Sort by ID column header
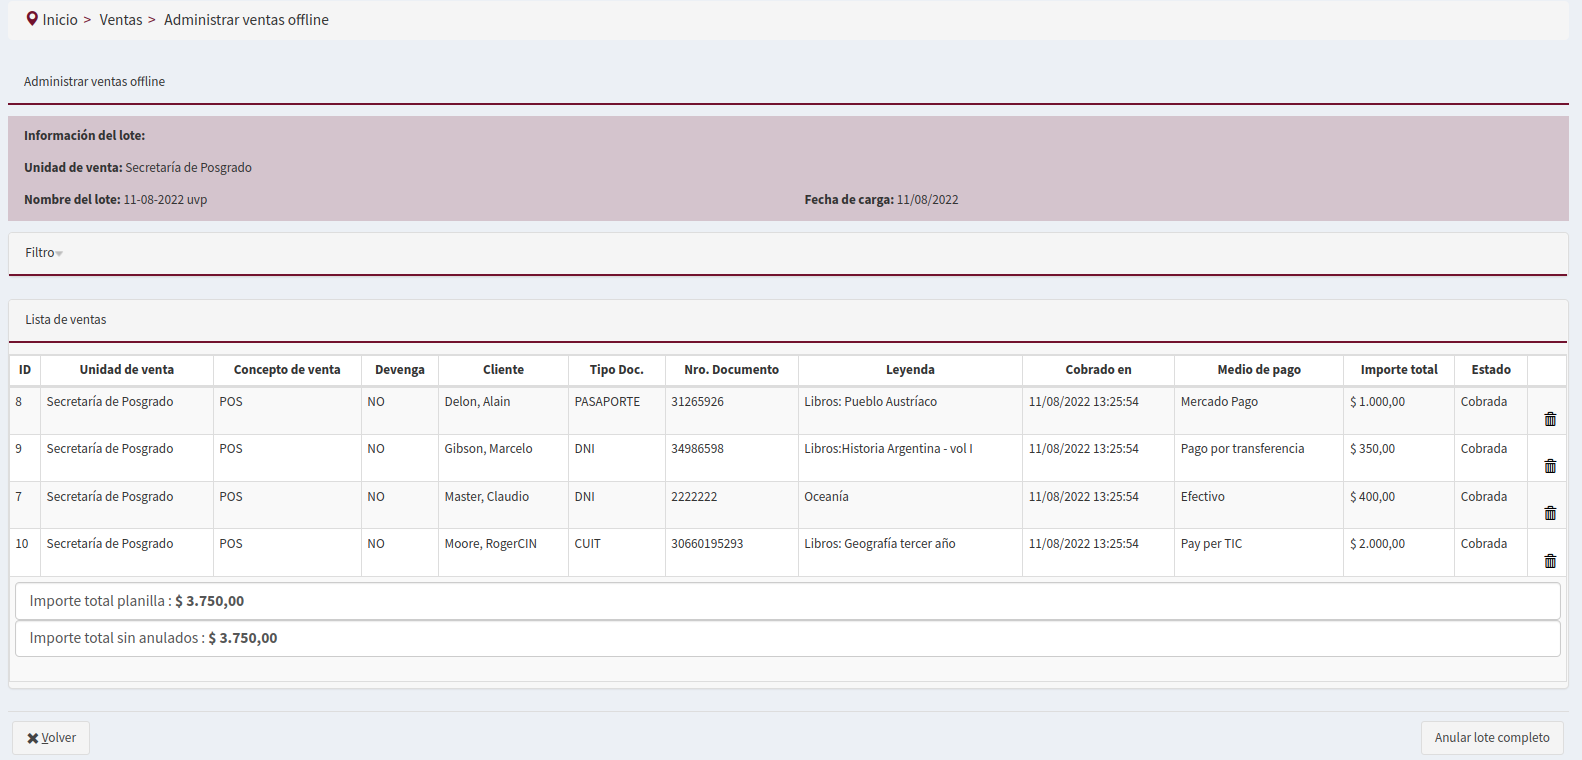1582x760 pixels. [25, 370]
